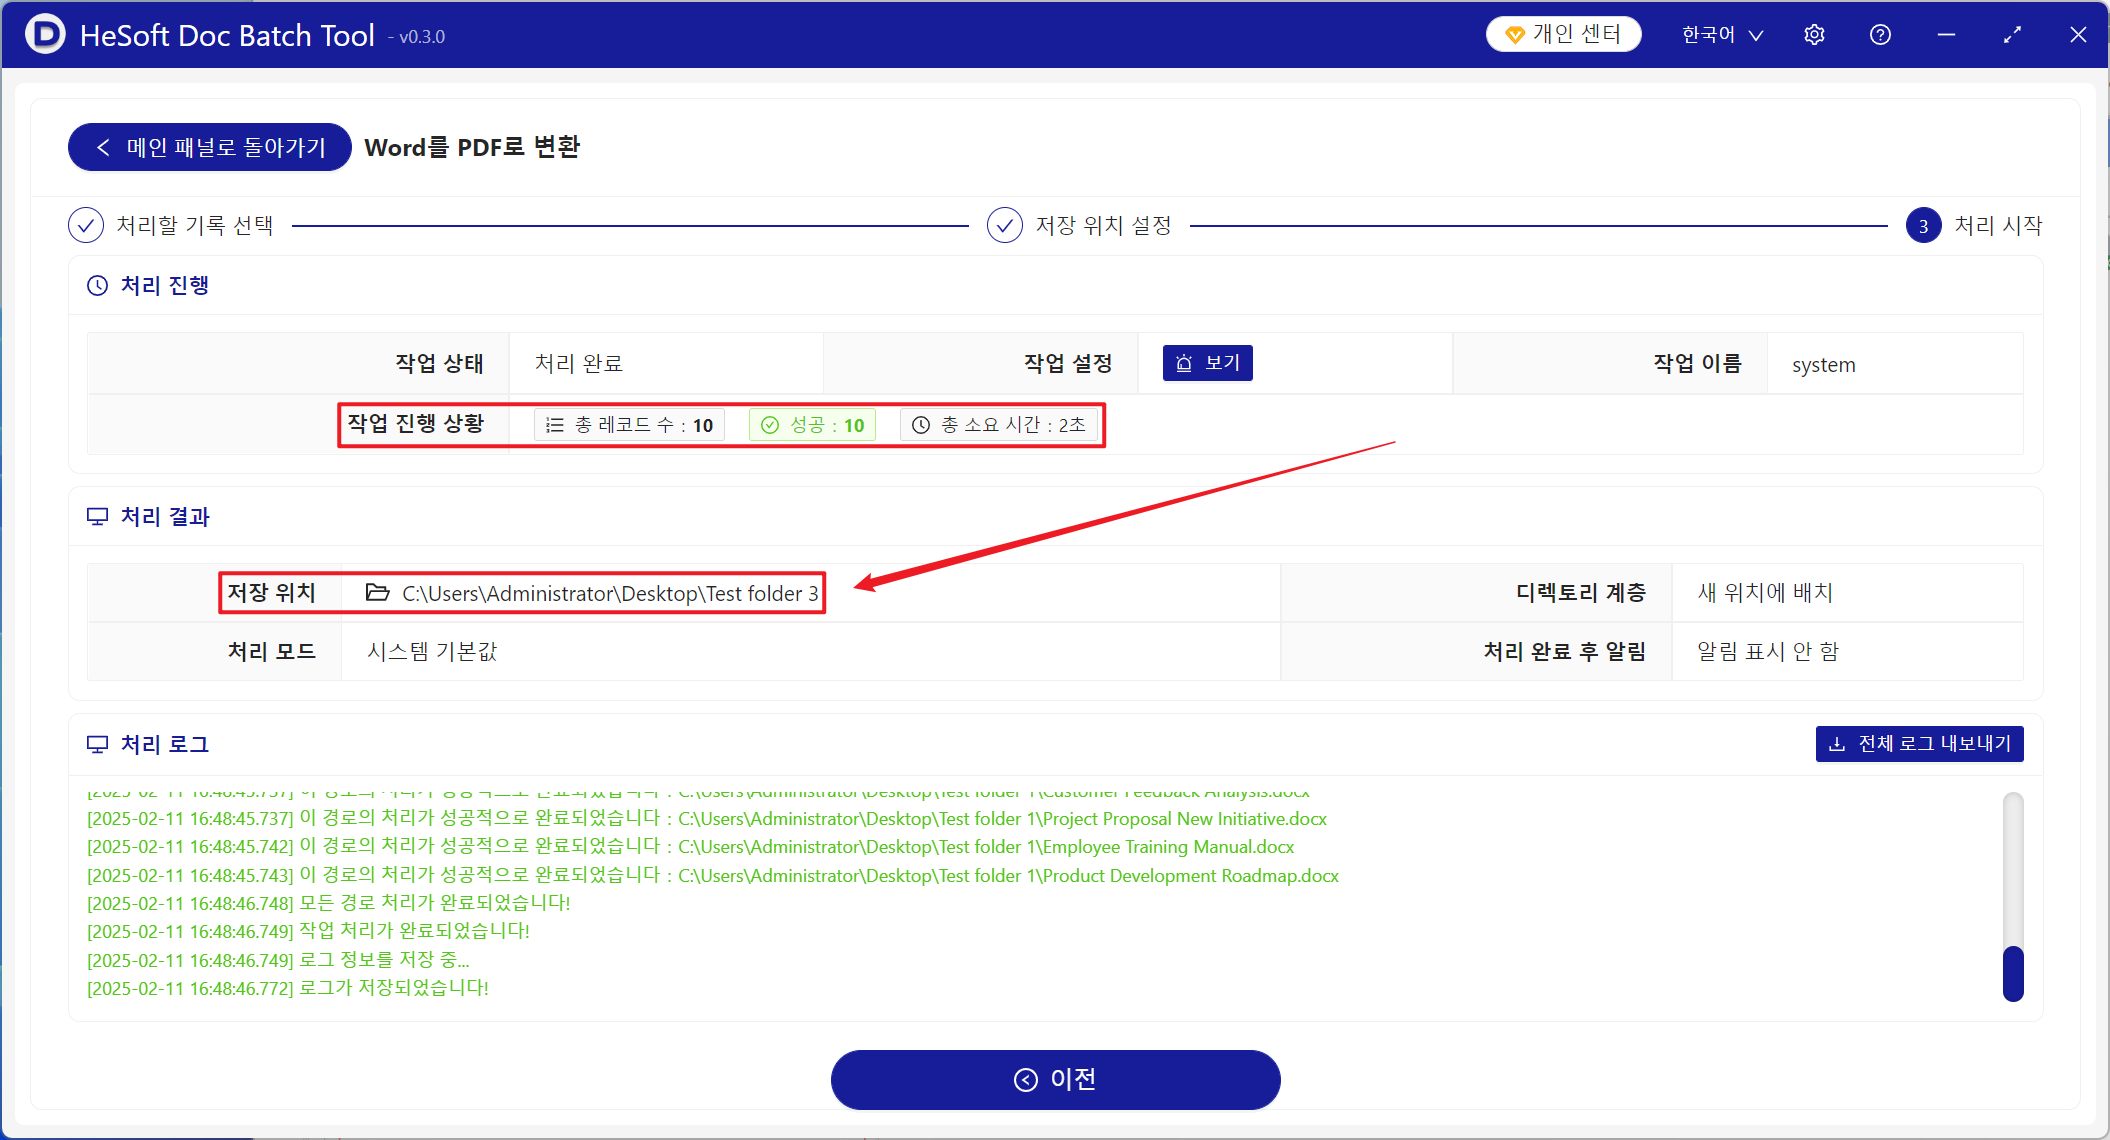Click the 총 소요 시간 : 2초 badge
The image size is (2110, 1140).
[x=998, y=425]
